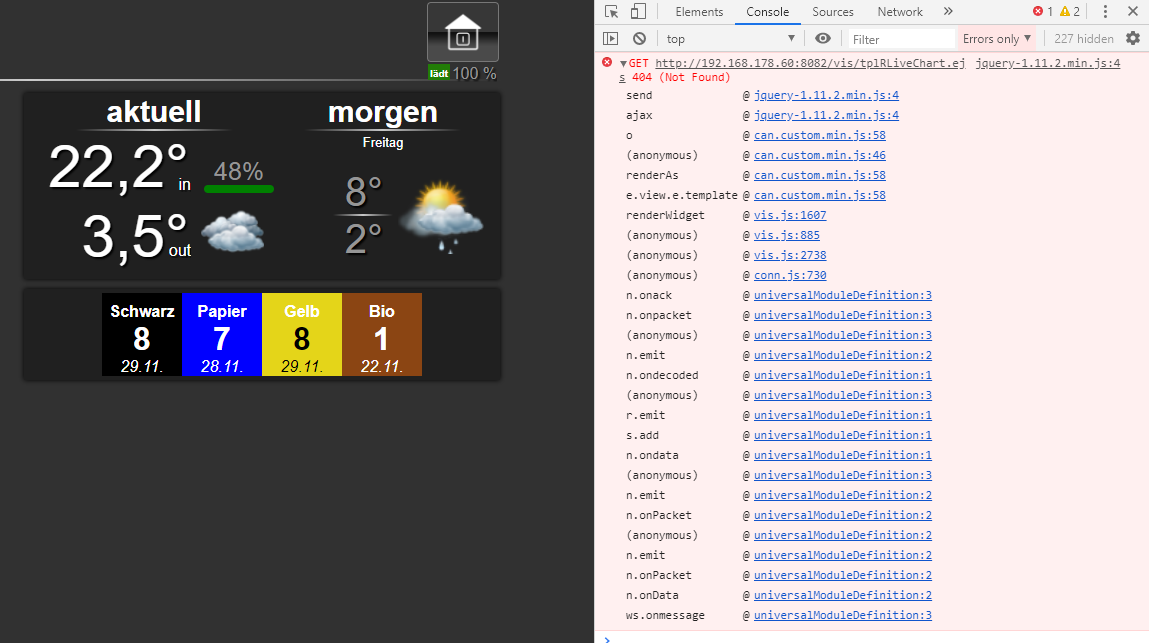
Task: Toggle the device toolbar icon
Action: (638, 12)
